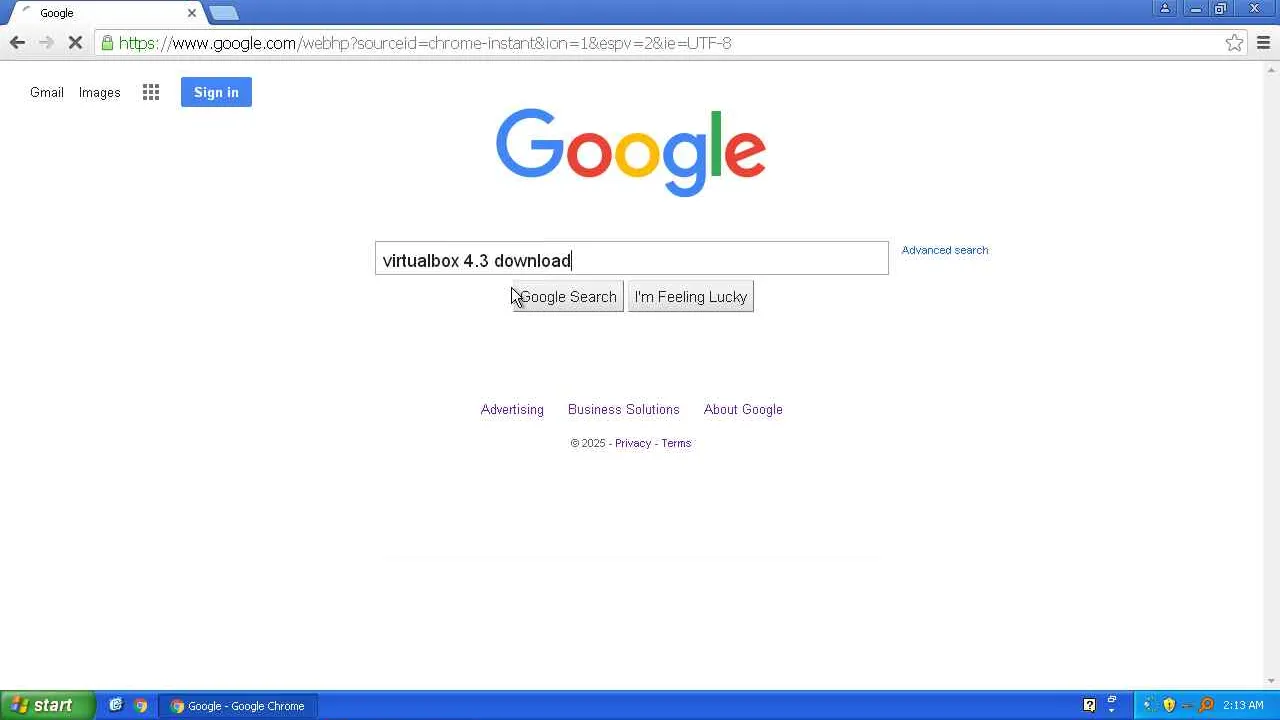Launch the blue quick launch icon beside Start
The image size is (1280, 720).
click(116, 705)
